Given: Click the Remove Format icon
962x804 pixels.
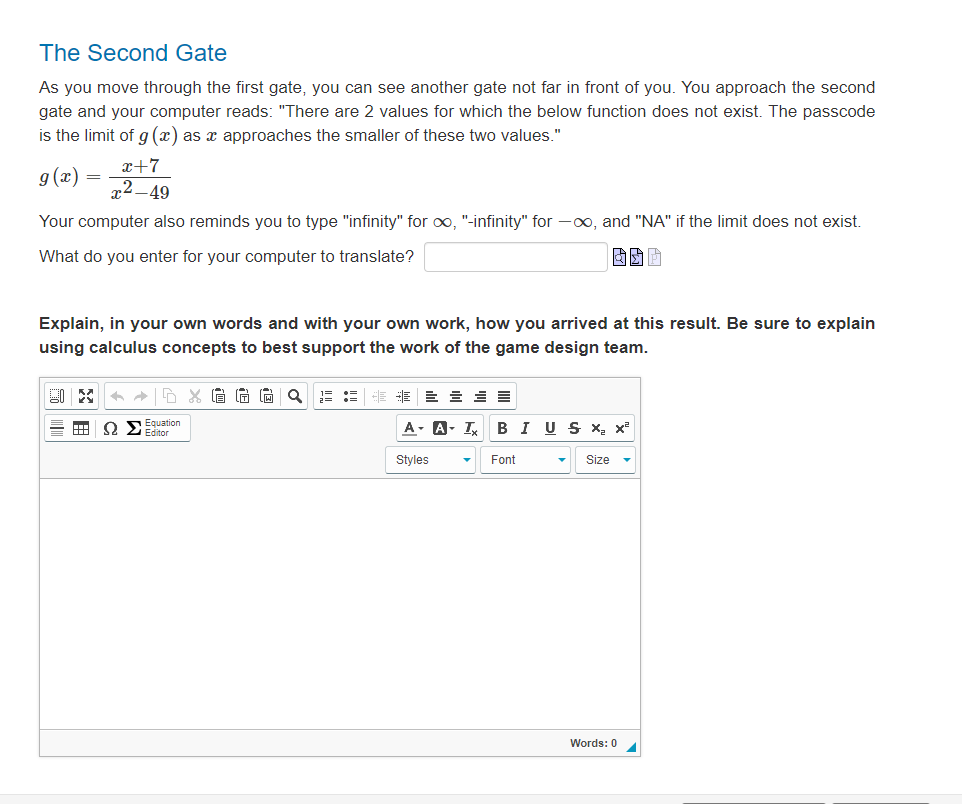Looking at the screenshot, I should coord(470,428).
